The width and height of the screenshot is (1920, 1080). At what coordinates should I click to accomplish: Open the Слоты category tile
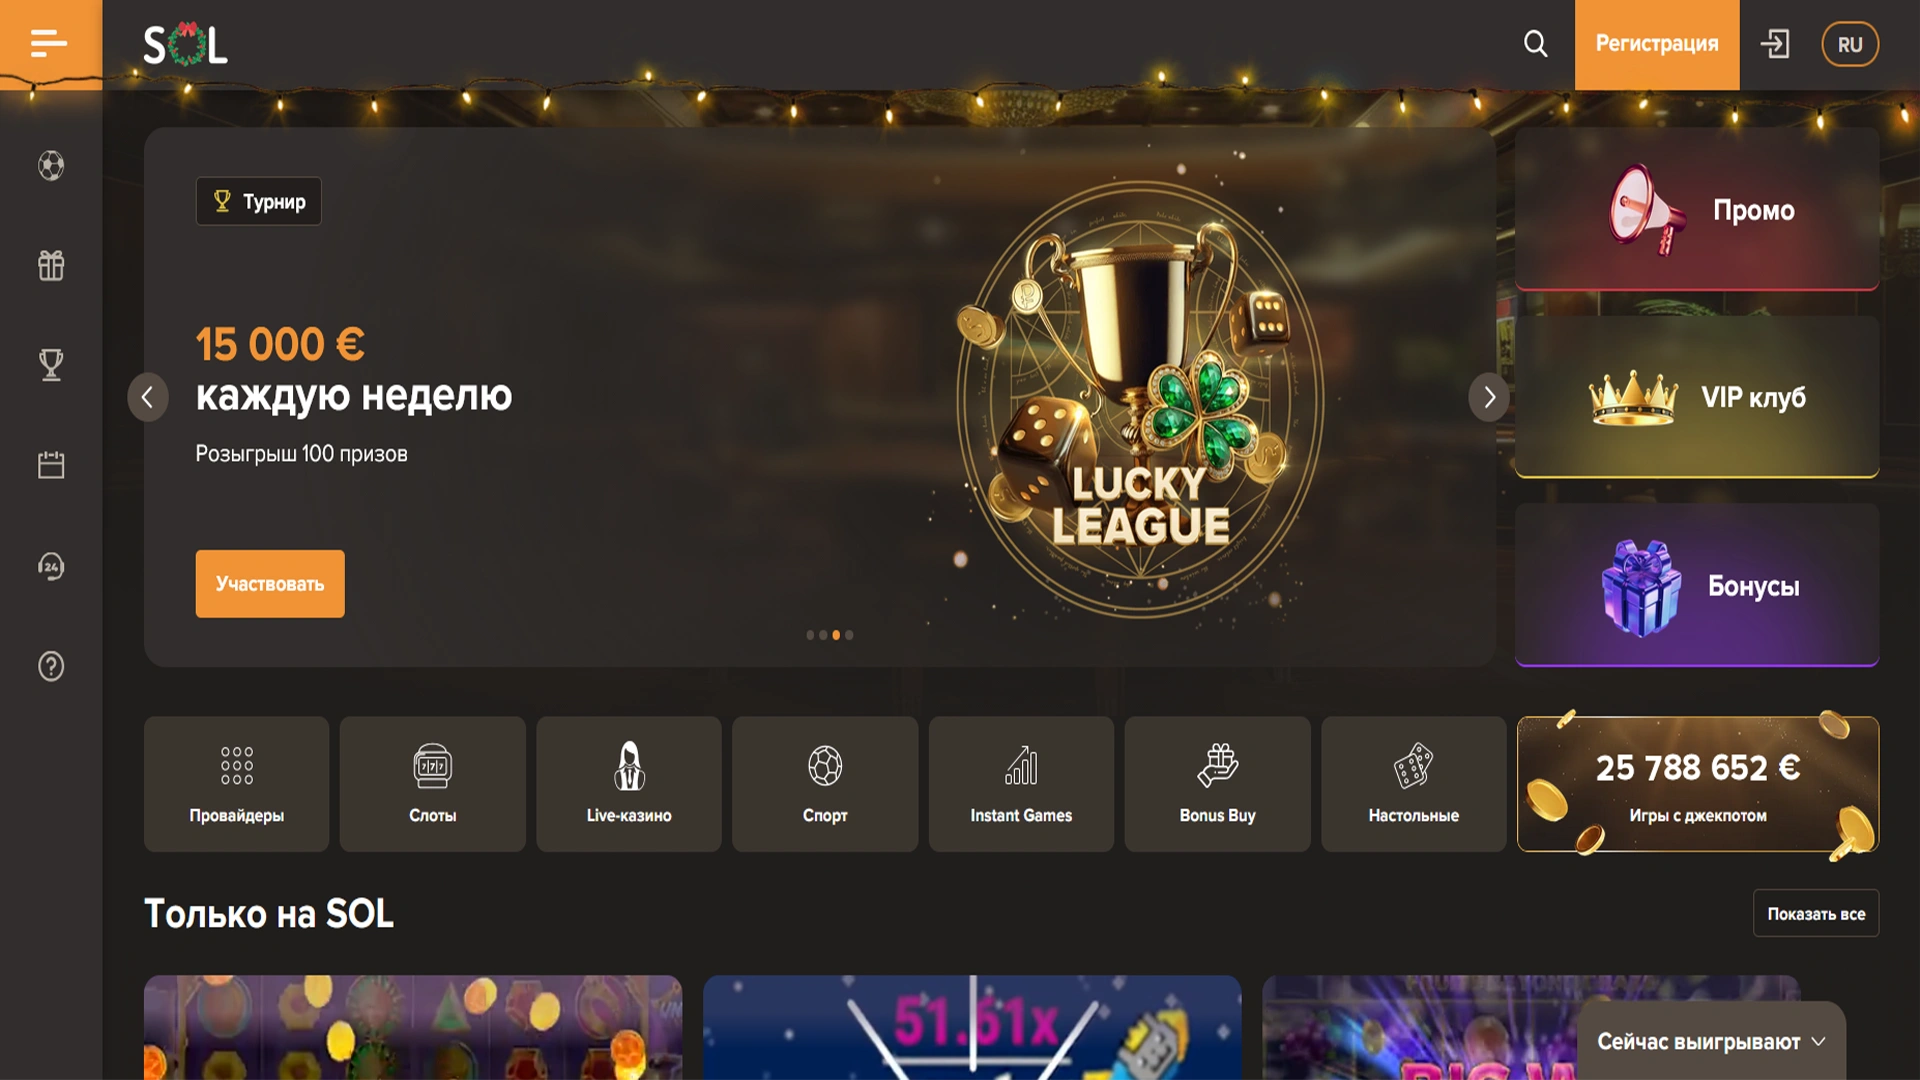tap(432, 784)
